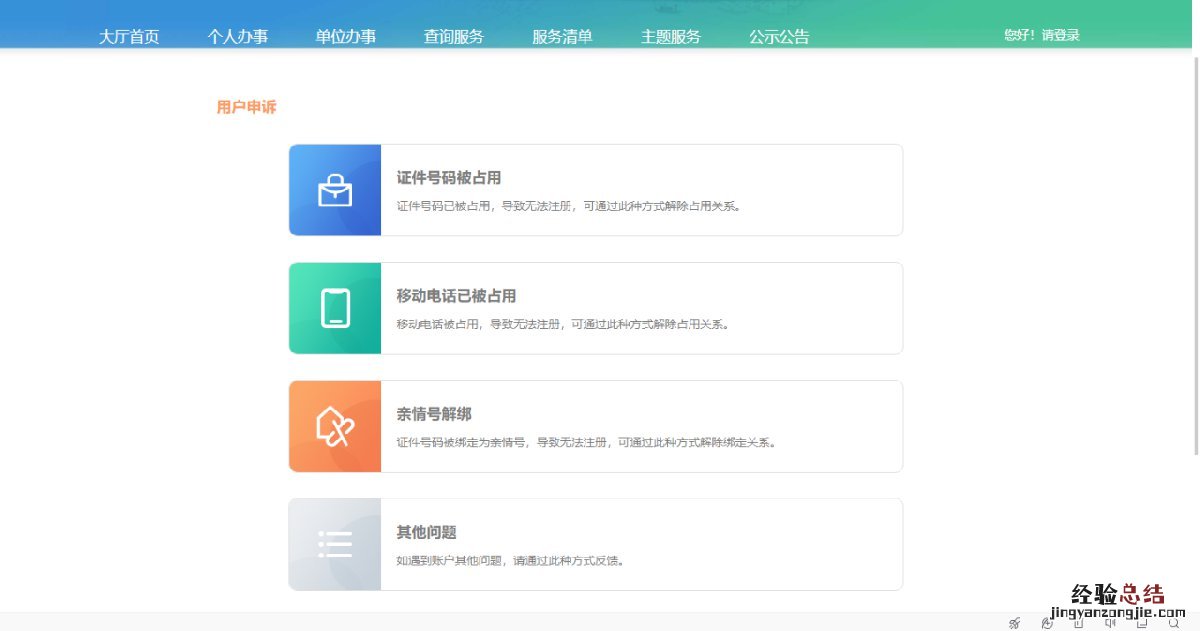
Task: Select the 证件号码被占用 appeal title
Action: [x=449, y=178]
